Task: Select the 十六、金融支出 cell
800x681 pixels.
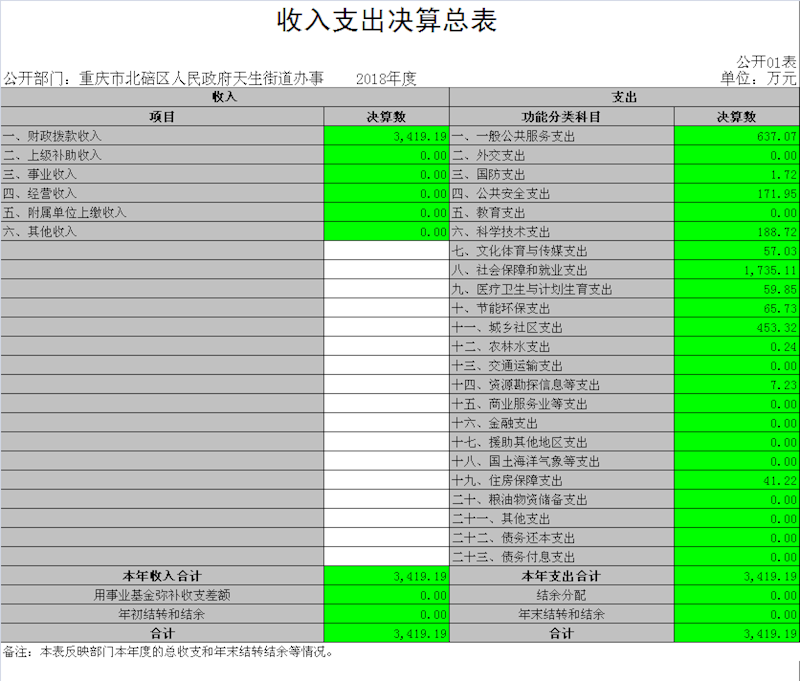Action: tap(562, 423)
